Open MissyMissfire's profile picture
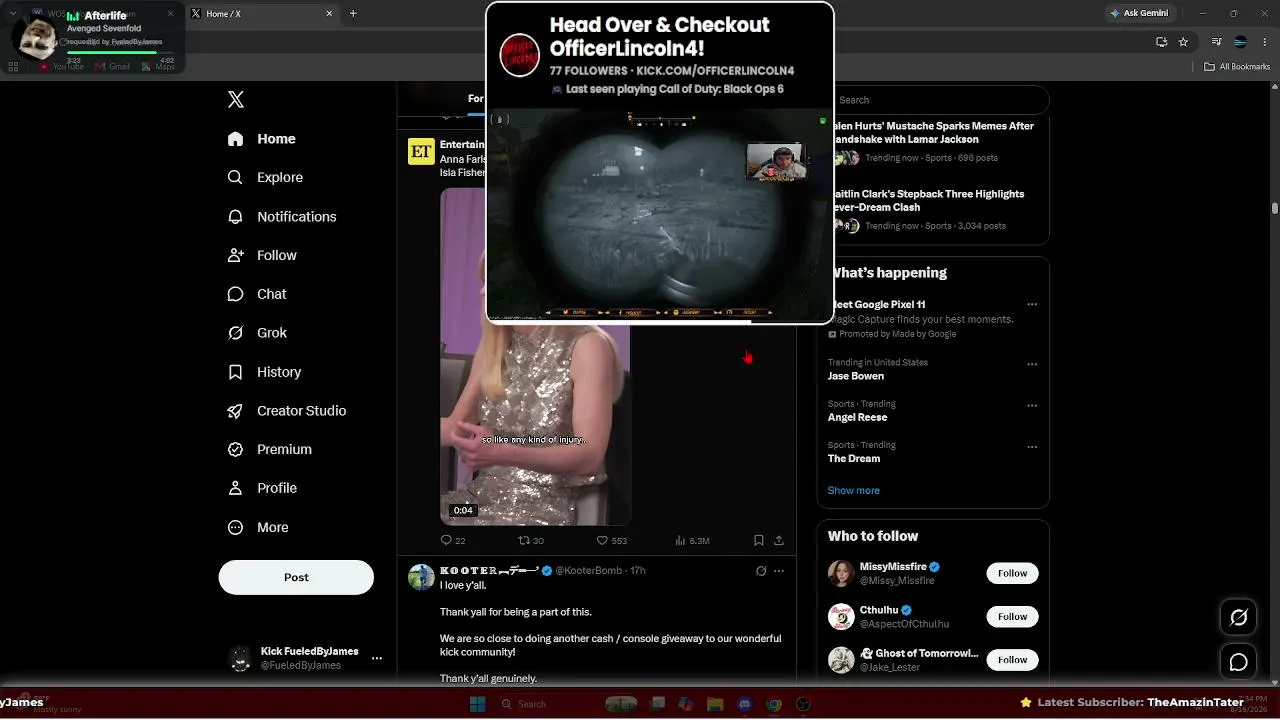 coord(841,573)
